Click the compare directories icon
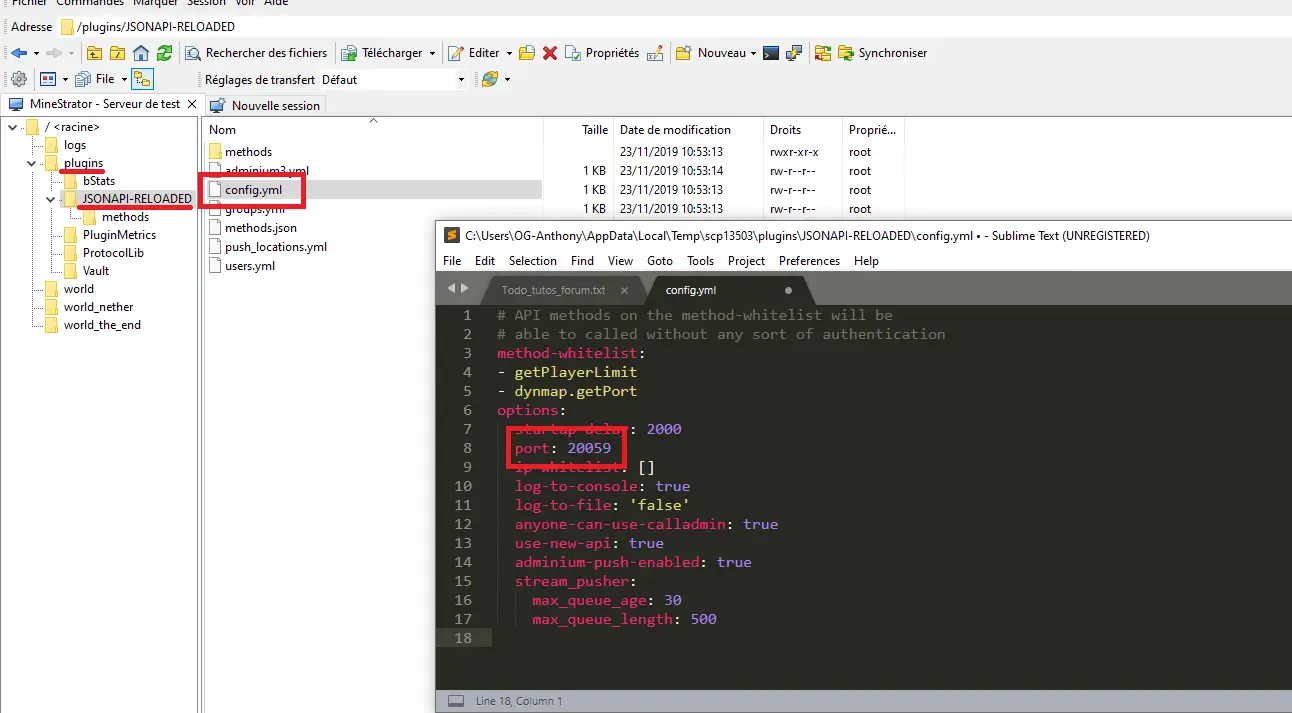Viewport: 1292px width, 713px height. coord(822,53)
